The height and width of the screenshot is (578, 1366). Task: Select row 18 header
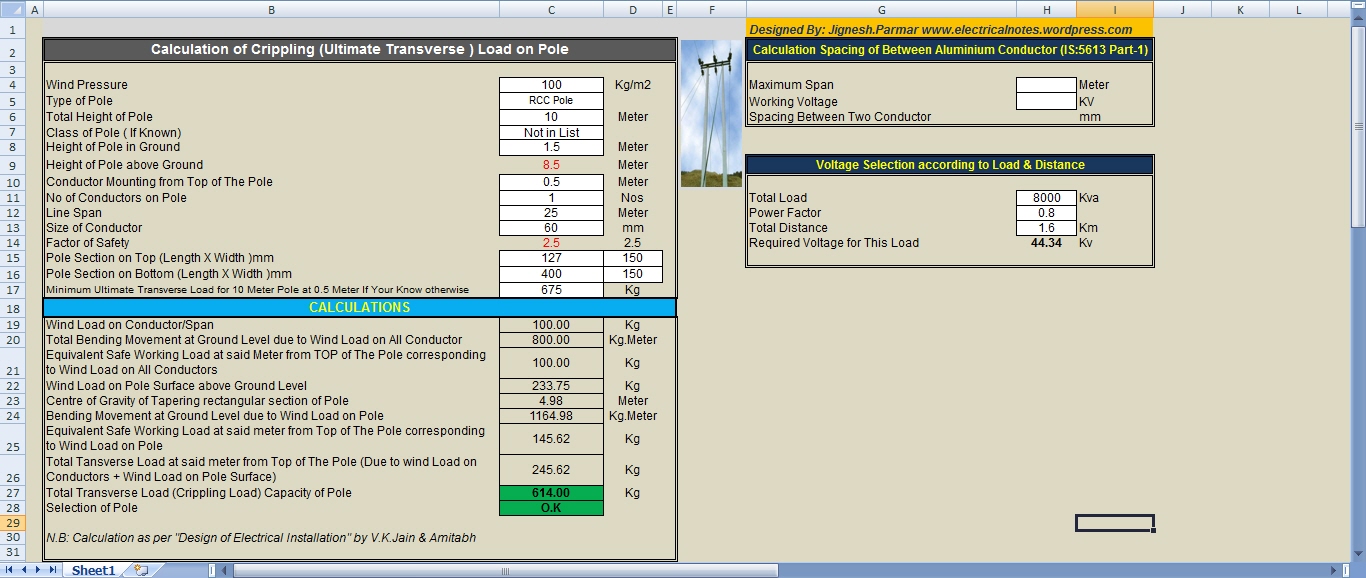pyautogui.click(x=13, y=308)
